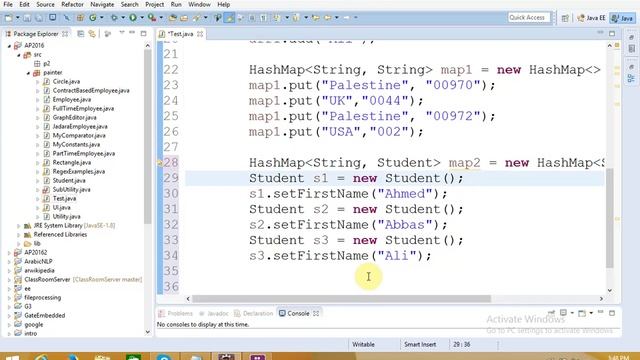The height and width of the screenshot is (360, 640).
Task: Click the green Run button icon
Action: coord(133,18)
